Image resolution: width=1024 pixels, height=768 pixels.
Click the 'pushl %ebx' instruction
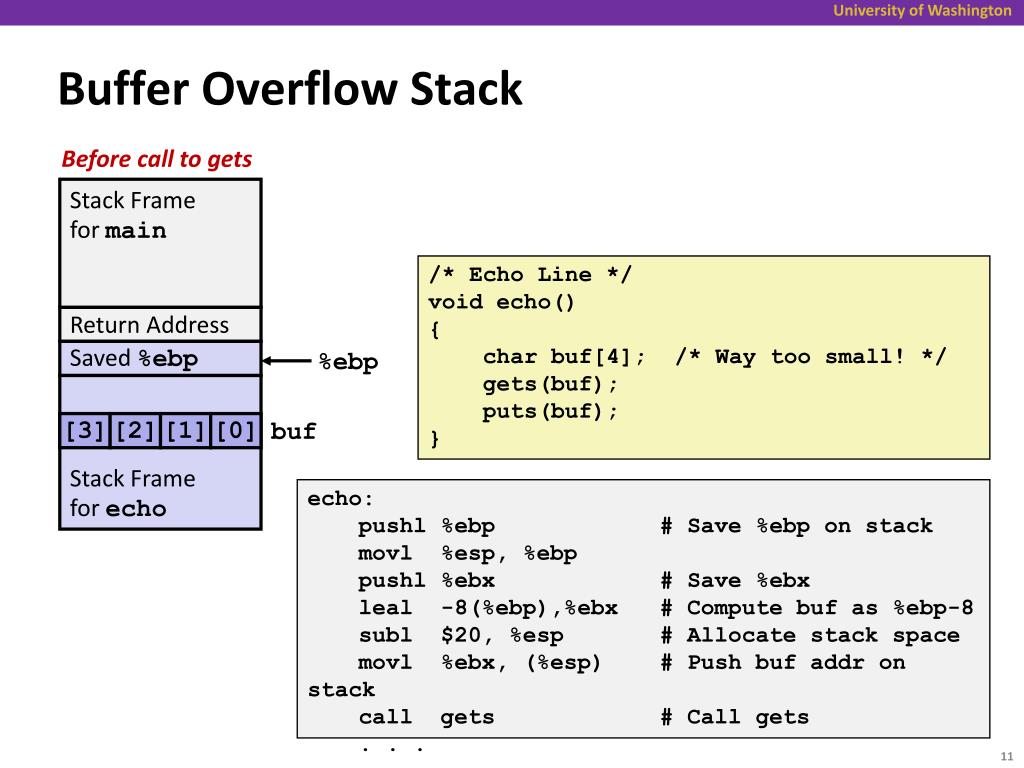click(x=426, y=581)
